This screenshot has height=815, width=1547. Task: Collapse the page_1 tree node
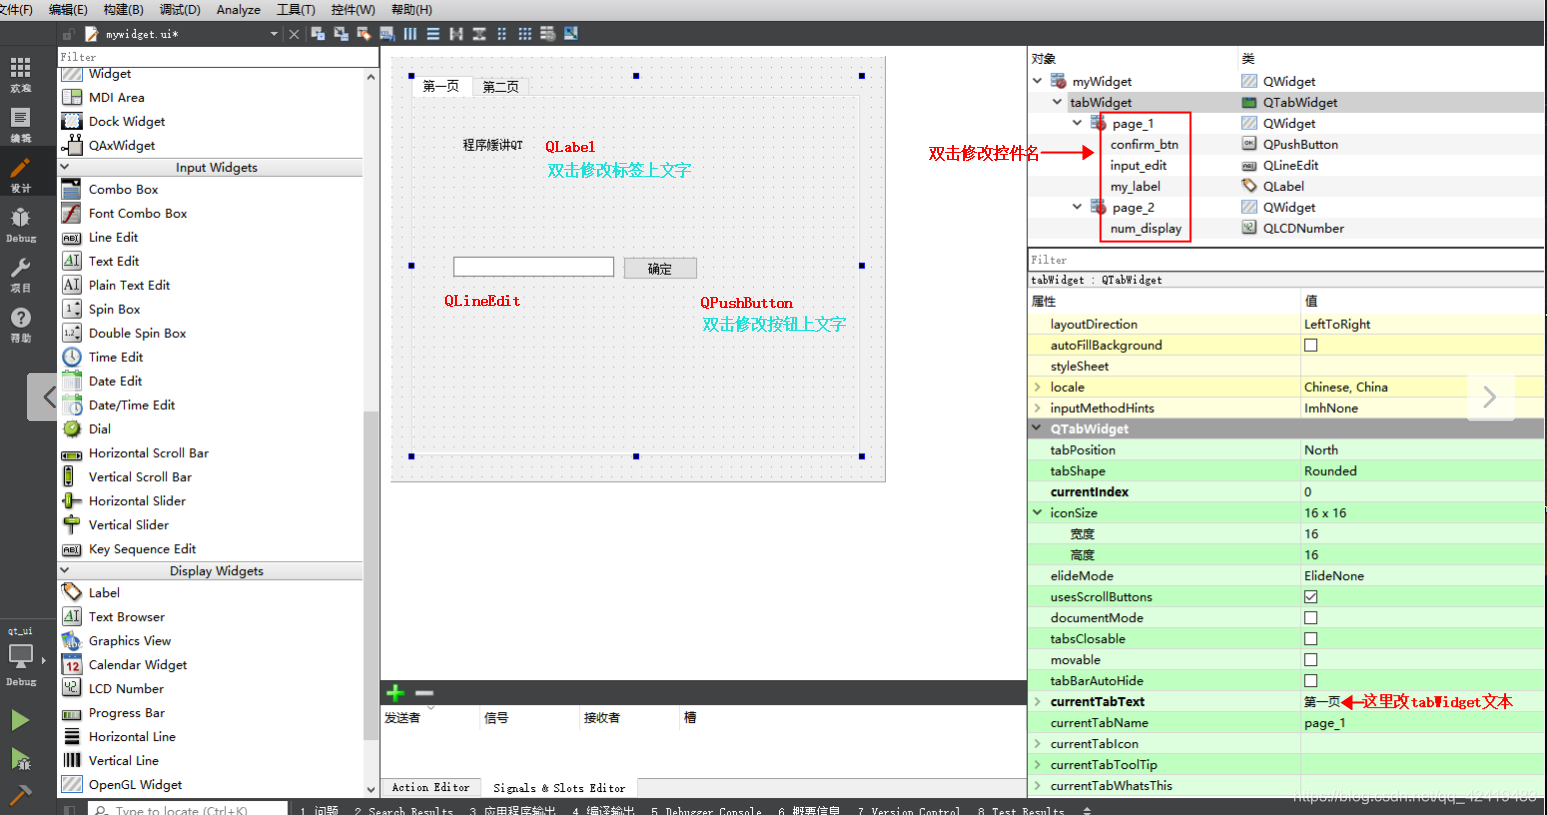pyautogui.click(x=1077, y=123)
